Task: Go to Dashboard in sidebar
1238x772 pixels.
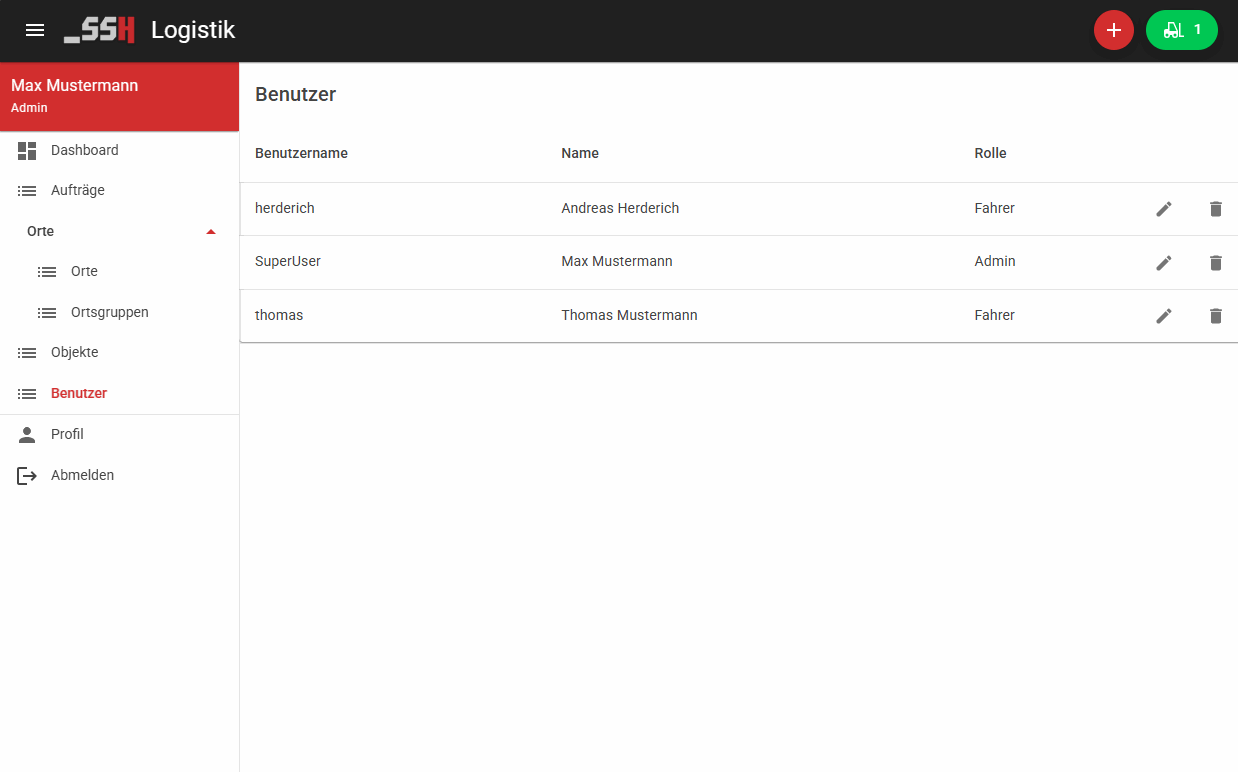Action: [x=84, y=150]
